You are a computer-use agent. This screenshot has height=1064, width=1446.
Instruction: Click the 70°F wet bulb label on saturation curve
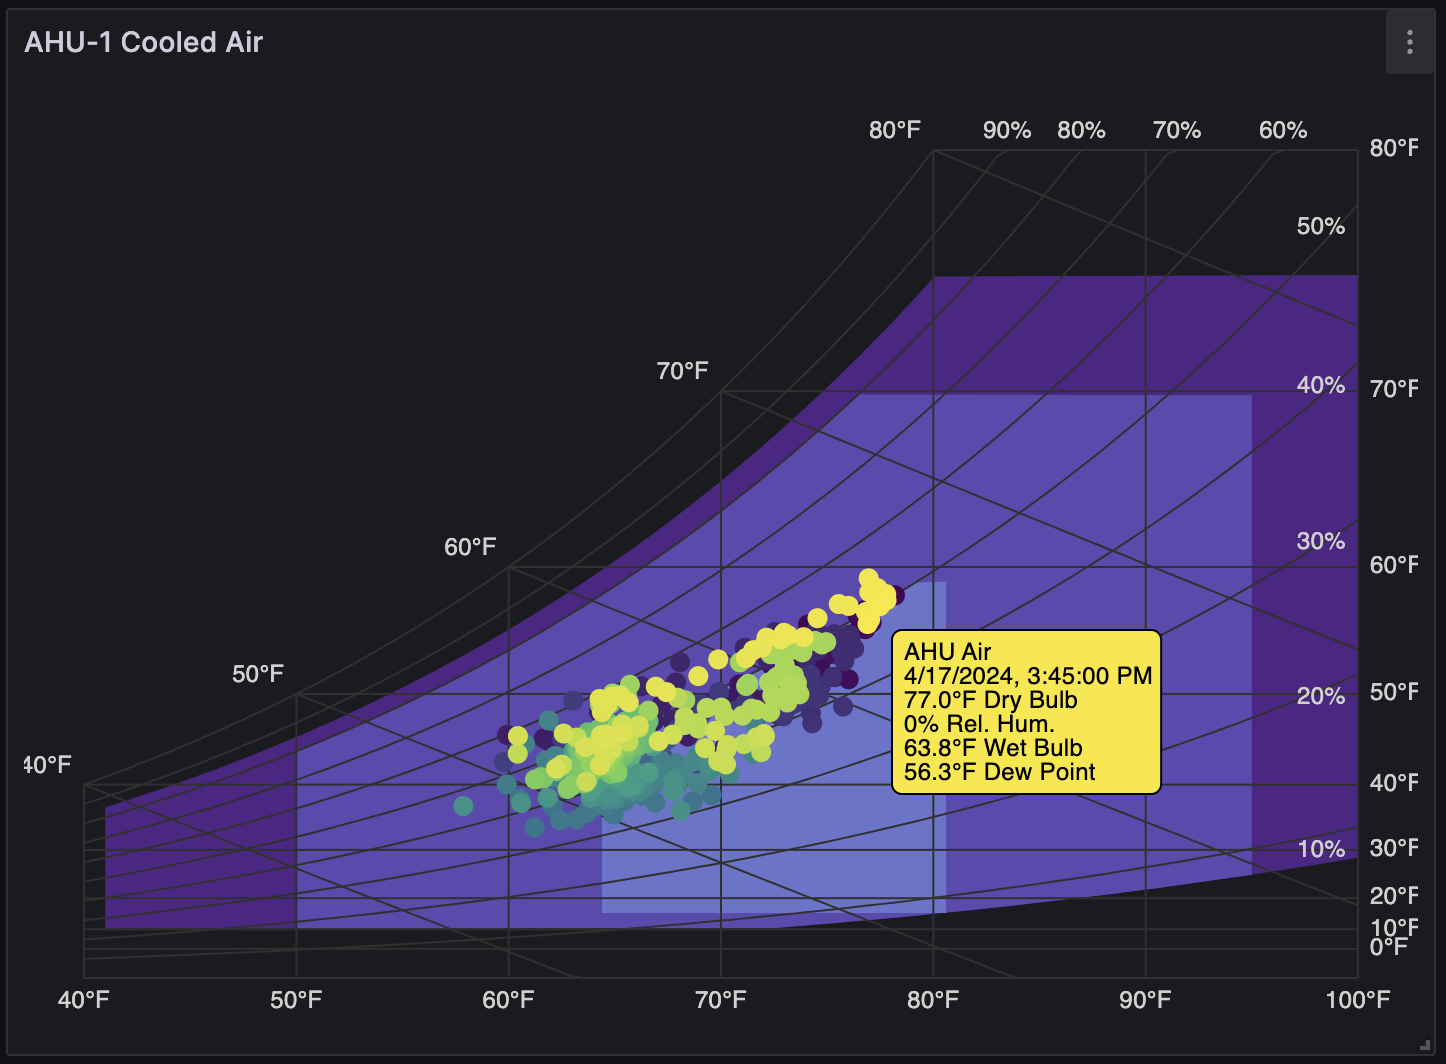point(682,371)
